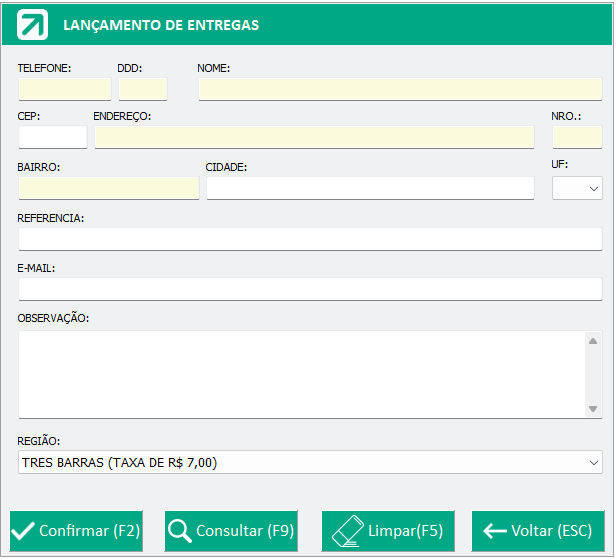This screenshot has width=616, height=559.
Task: Select the TRES BARRAS region combo box
Action: point(310,462)
